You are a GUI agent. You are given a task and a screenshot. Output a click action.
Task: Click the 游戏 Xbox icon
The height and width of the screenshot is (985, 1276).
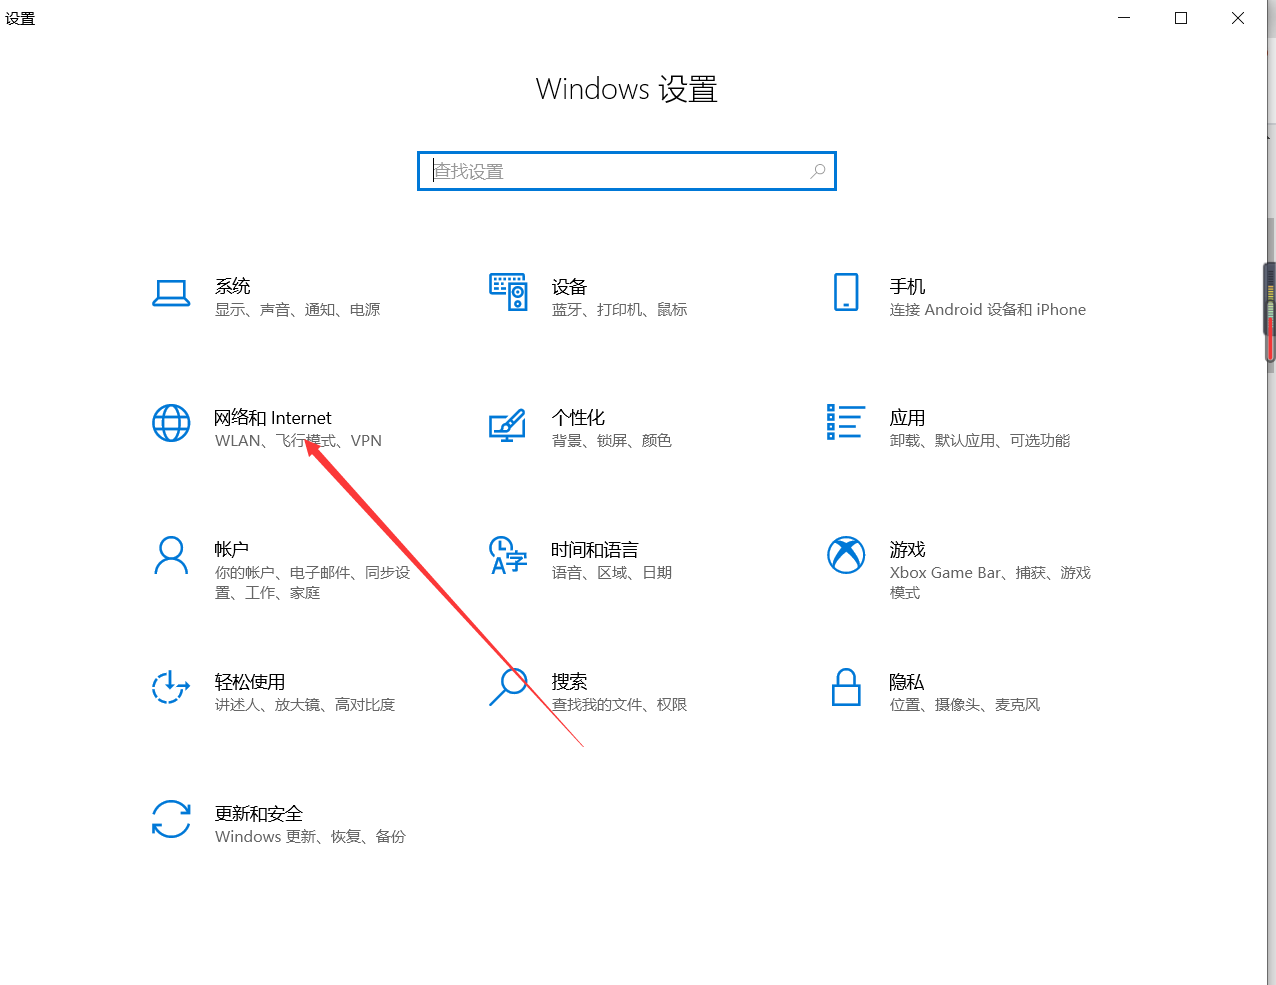pyautogui.click(x=846, y=555)
